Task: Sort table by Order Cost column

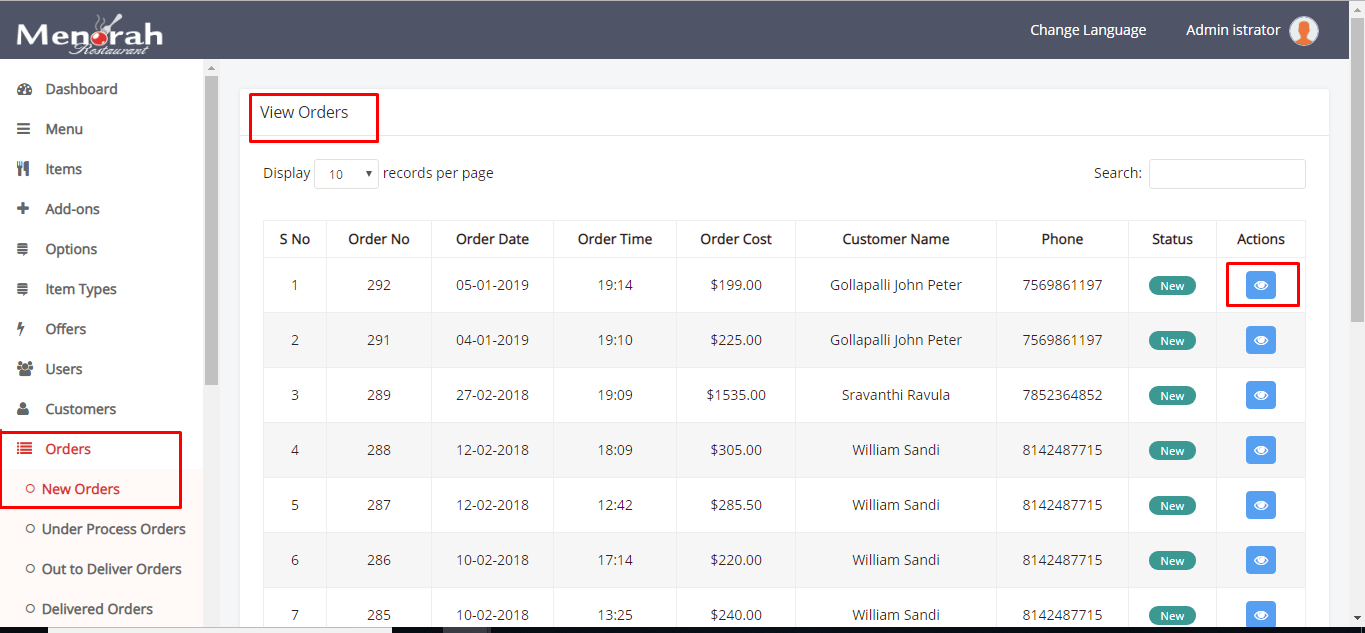Action: (x=735, y=239)
